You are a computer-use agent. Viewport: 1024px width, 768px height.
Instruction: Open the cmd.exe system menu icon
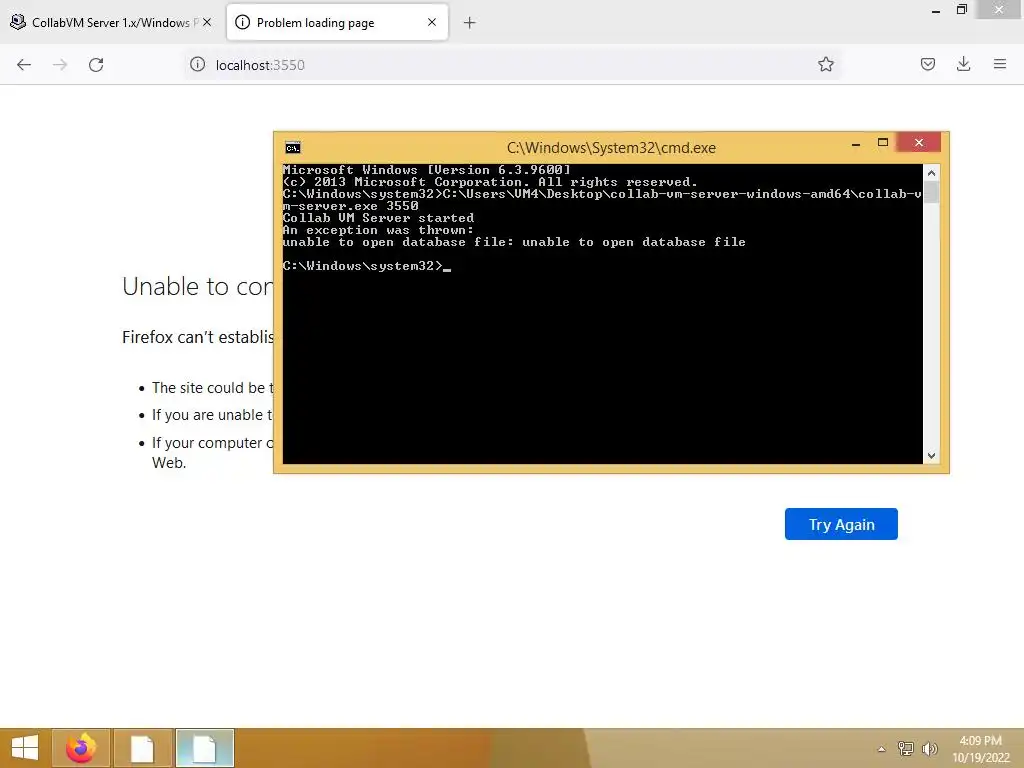pyautogui.click(x=293, y=148)
